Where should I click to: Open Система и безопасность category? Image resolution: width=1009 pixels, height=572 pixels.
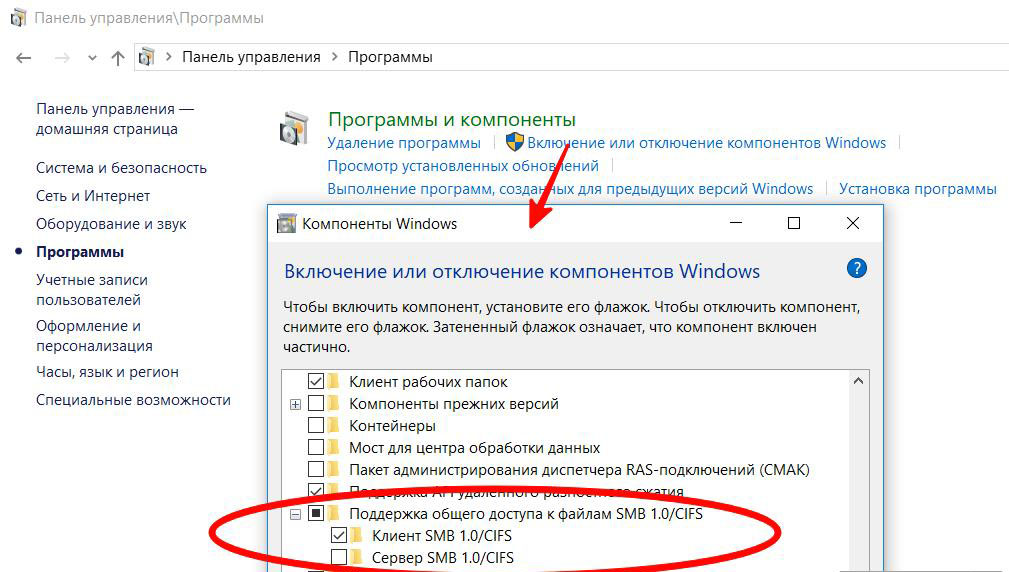click(121, 168)
